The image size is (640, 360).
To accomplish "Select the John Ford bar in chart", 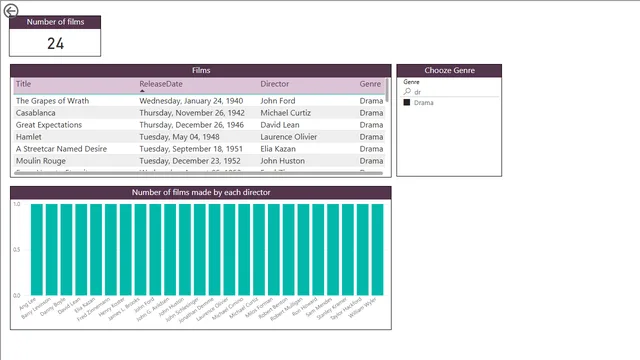I will pyautogui.click(x=155, y=249).
